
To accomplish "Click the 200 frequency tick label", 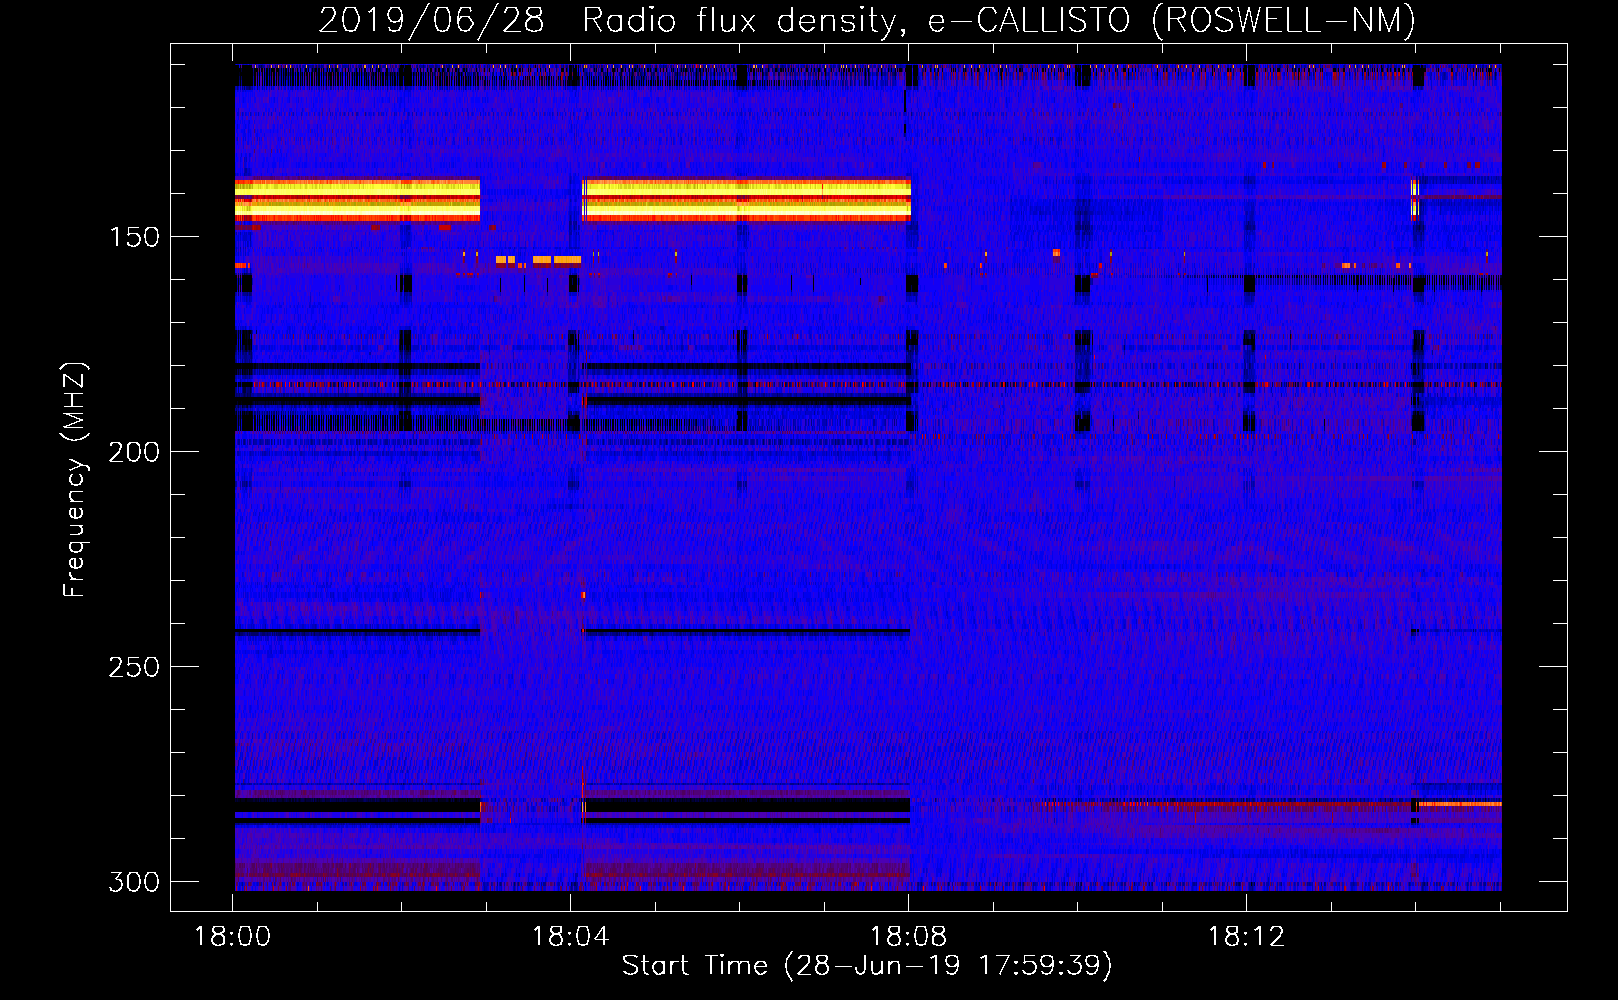I will (x=134, y=452).
